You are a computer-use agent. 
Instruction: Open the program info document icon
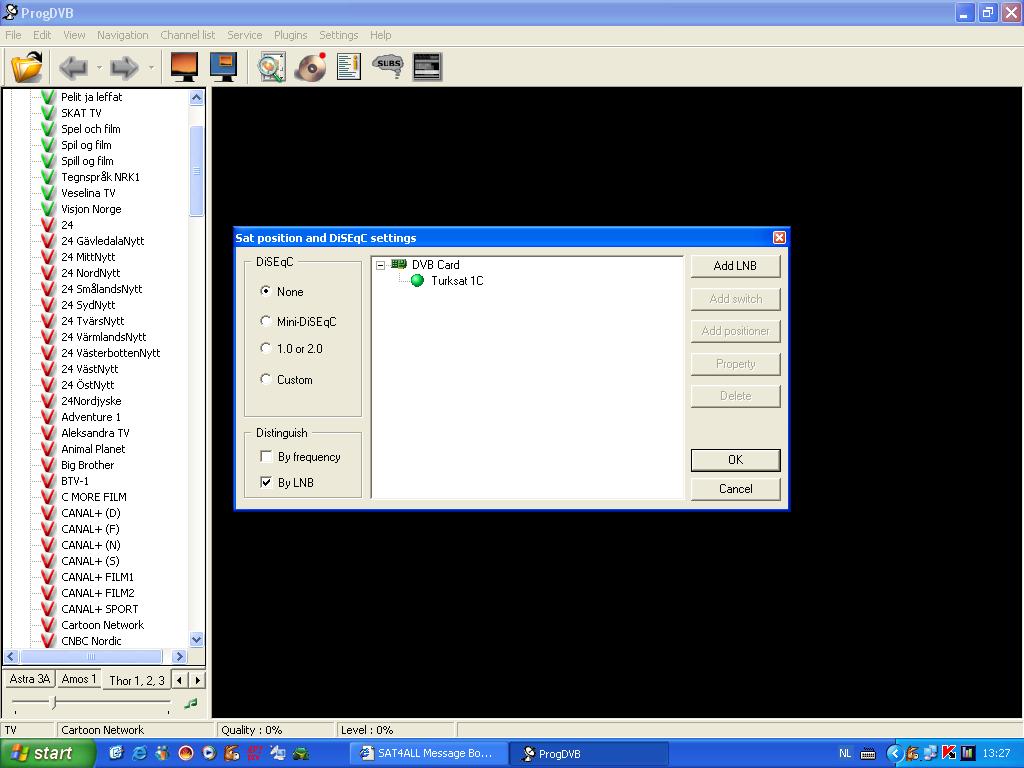(349, 67)
